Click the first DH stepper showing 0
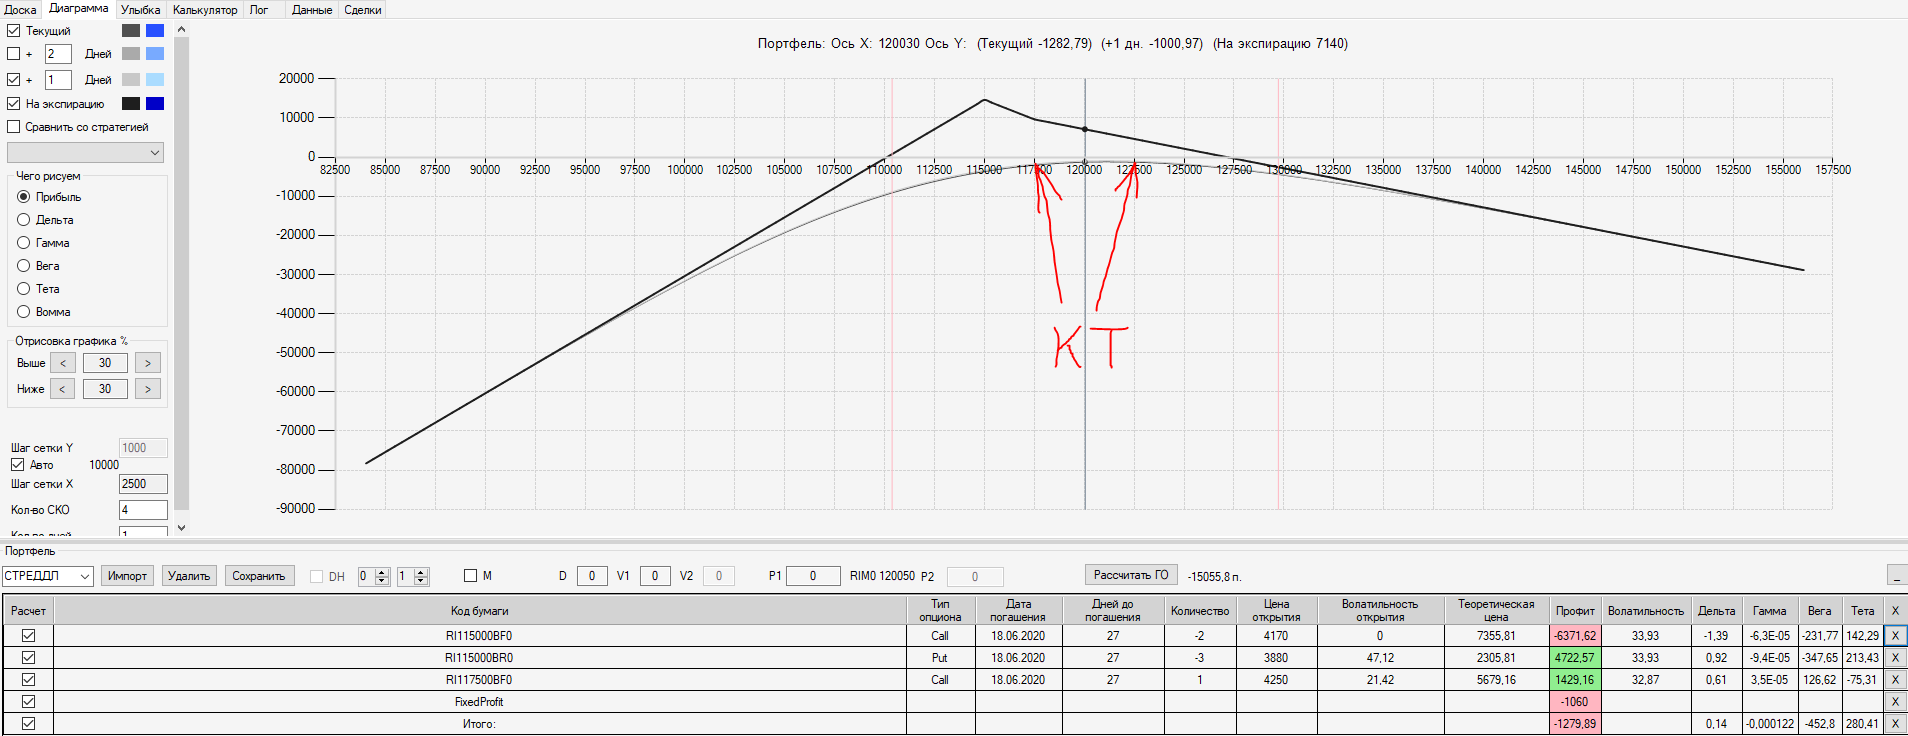The width and height of the screenshot is (1908, 736). click(374, 576)
